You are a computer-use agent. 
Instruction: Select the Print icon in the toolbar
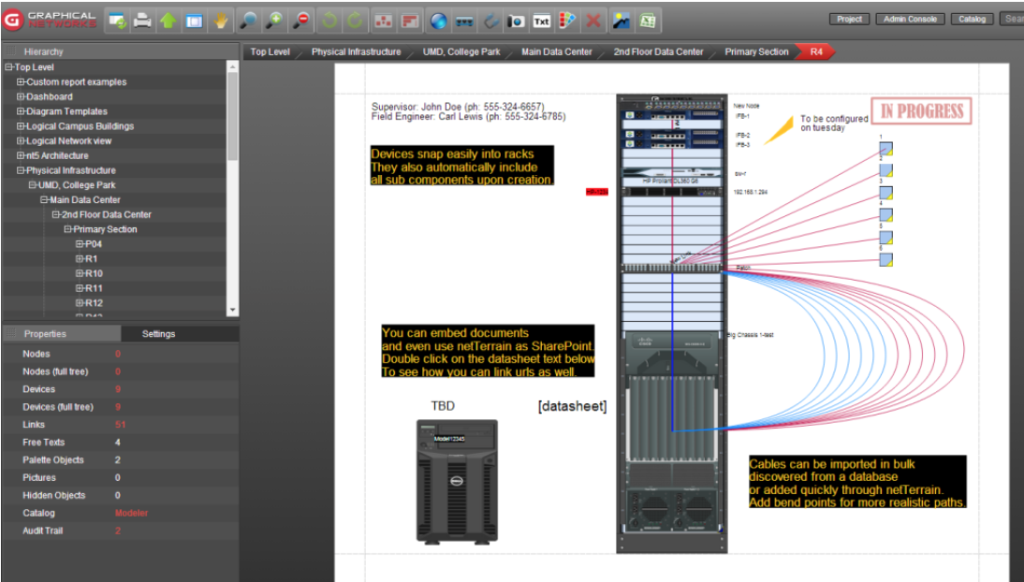click(143, 19)
